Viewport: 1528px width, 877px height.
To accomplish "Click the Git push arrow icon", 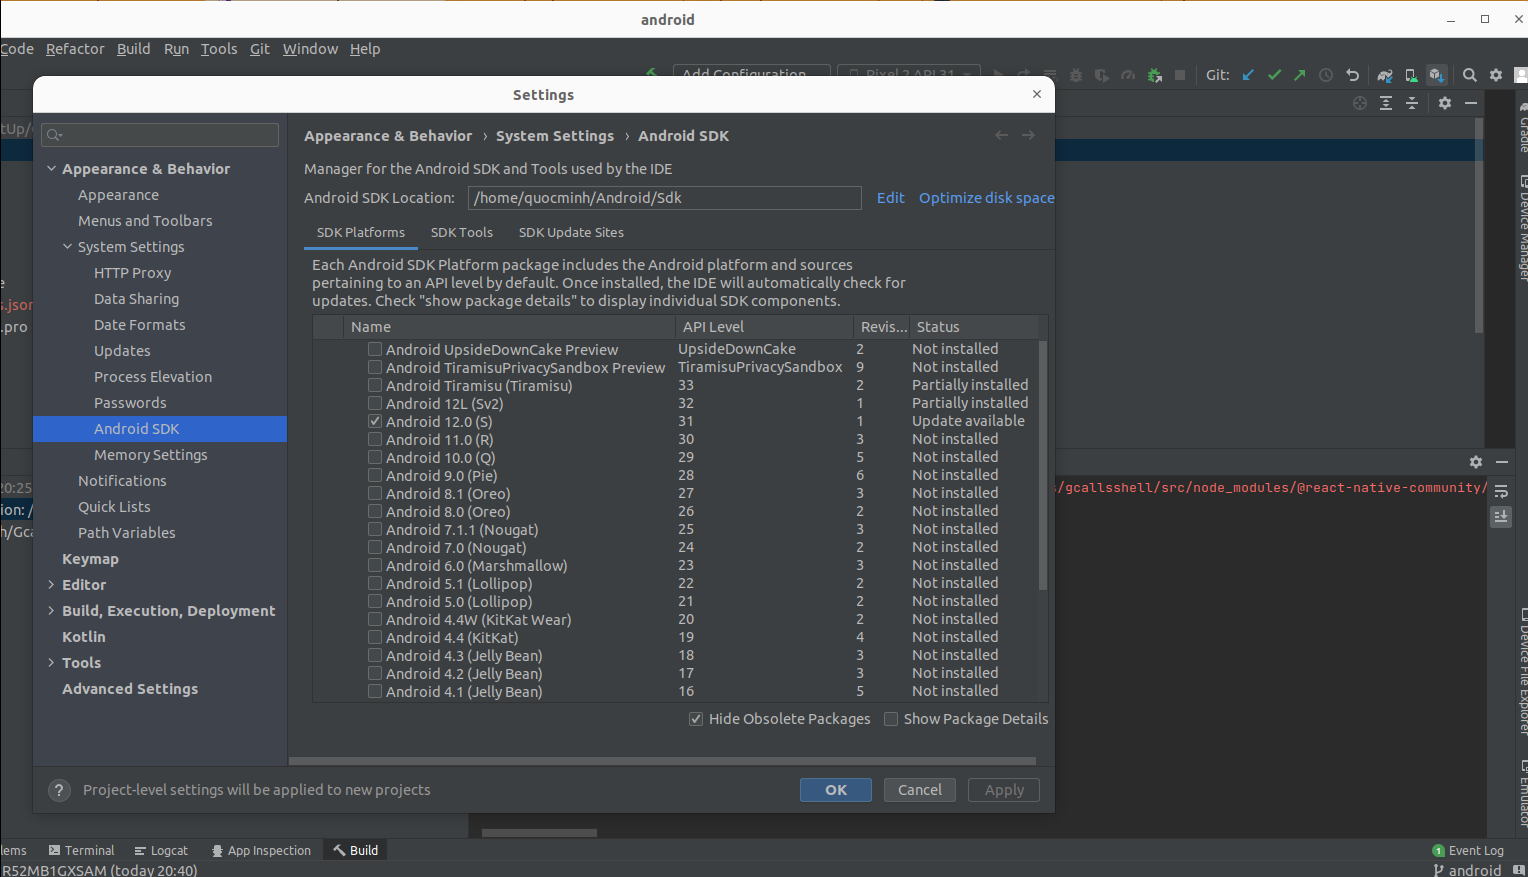I will pos(1299,75).
